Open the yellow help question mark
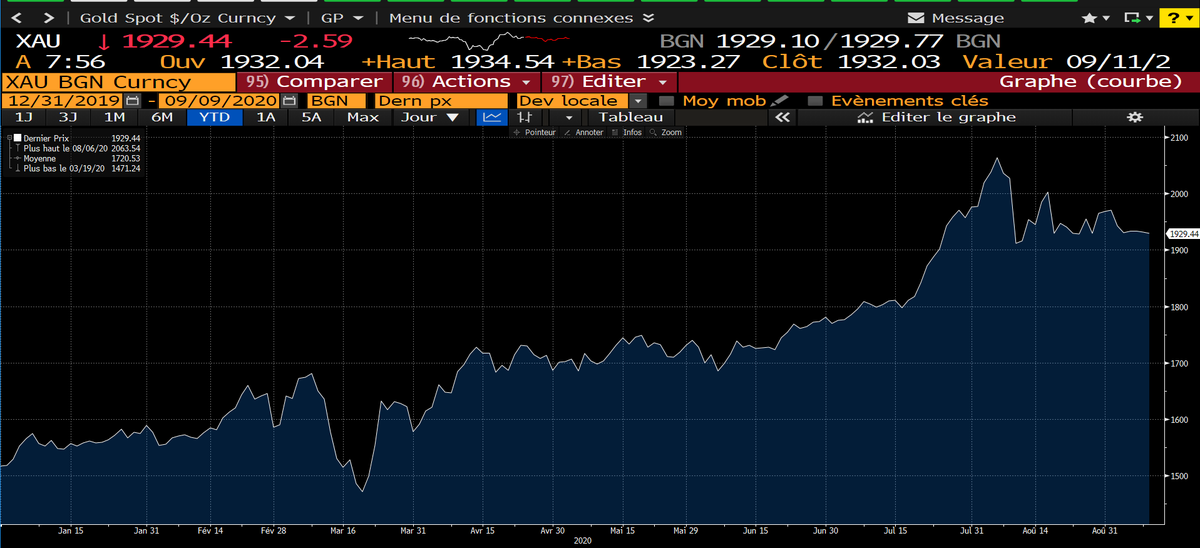1200x548 pixels. pos(1177,18)
